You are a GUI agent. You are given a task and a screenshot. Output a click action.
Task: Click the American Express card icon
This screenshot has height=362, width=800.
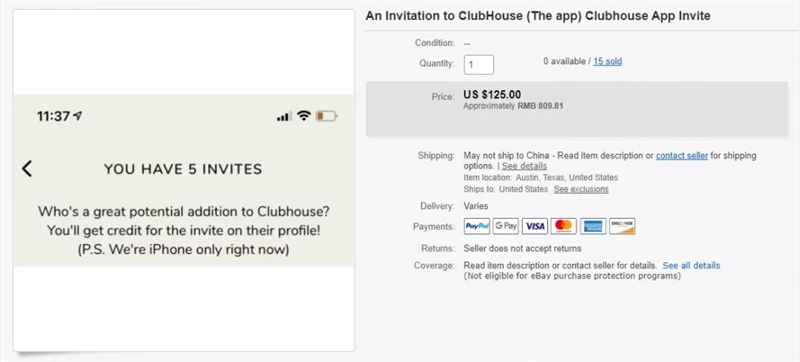[x=593, y=226]
